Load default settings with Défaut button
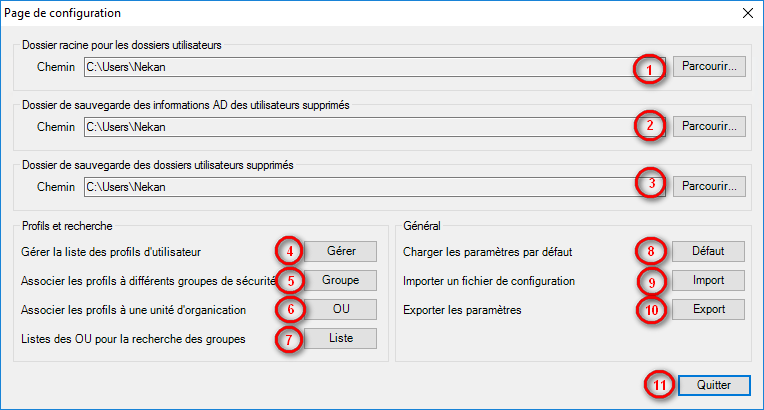The image size is (764, 410). [708, 251]
